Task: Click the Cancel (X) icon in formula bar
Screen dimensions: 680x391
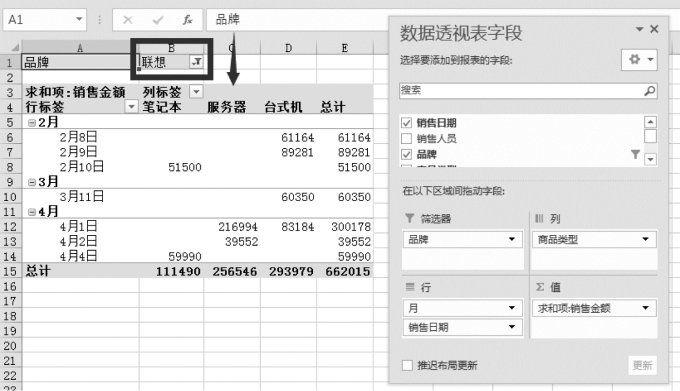Action: [x=128, y=20]
